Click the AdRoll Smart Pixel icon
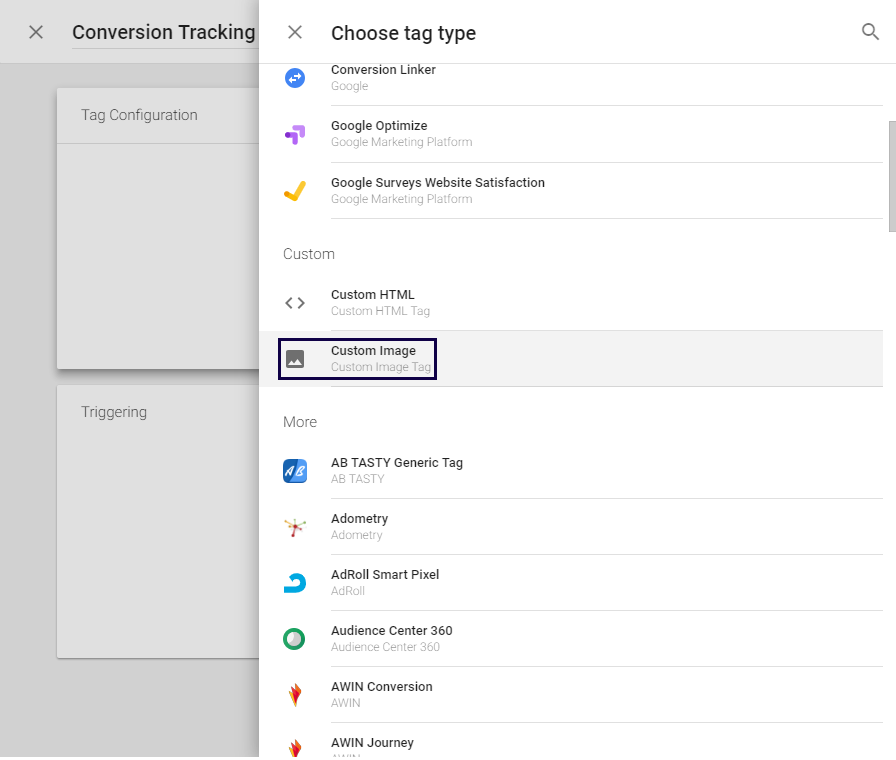Viewport: 896px width, 760px height. pos(294,583)
